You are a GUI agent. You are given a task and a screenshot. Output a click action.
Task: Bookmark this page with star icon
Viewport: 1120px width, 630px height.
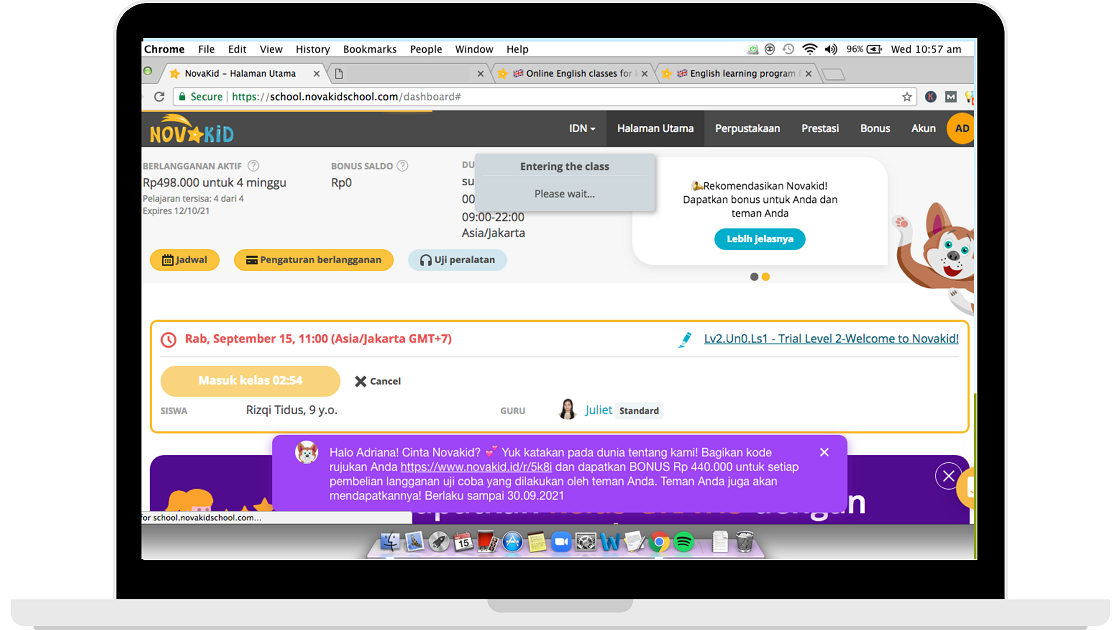click(x=906, y=96)
